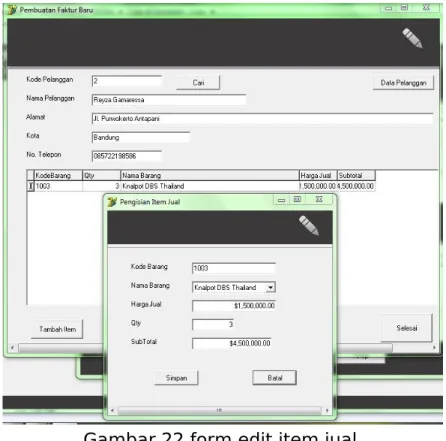Select the Harga Jual column header in grid

click(x=318, y=175)
